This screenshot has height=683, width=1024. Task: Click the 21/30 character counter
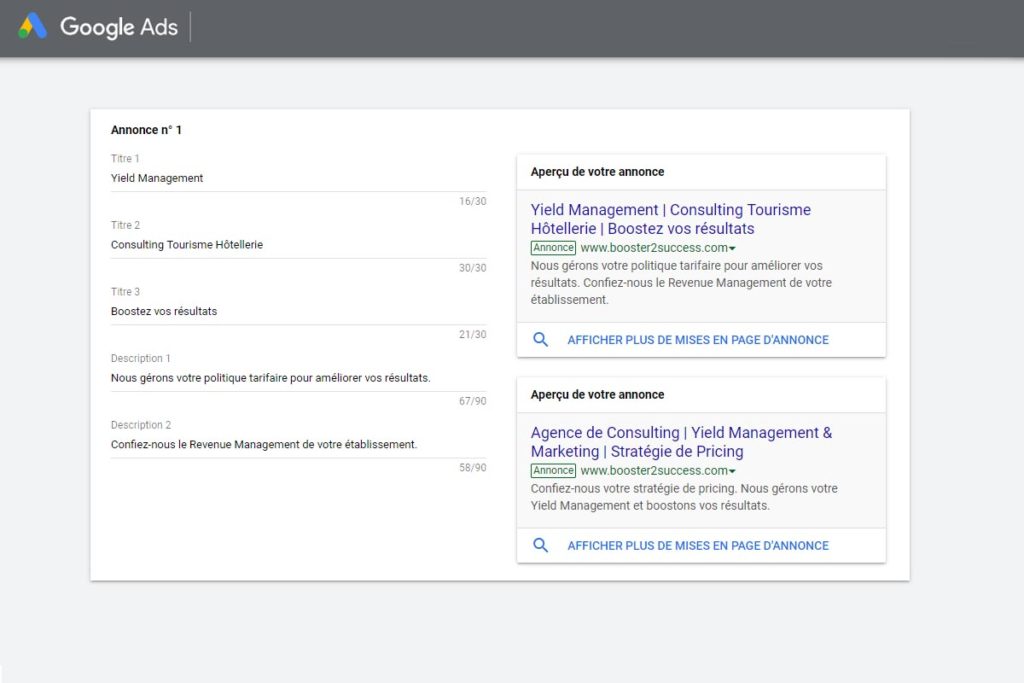[472, 334]
